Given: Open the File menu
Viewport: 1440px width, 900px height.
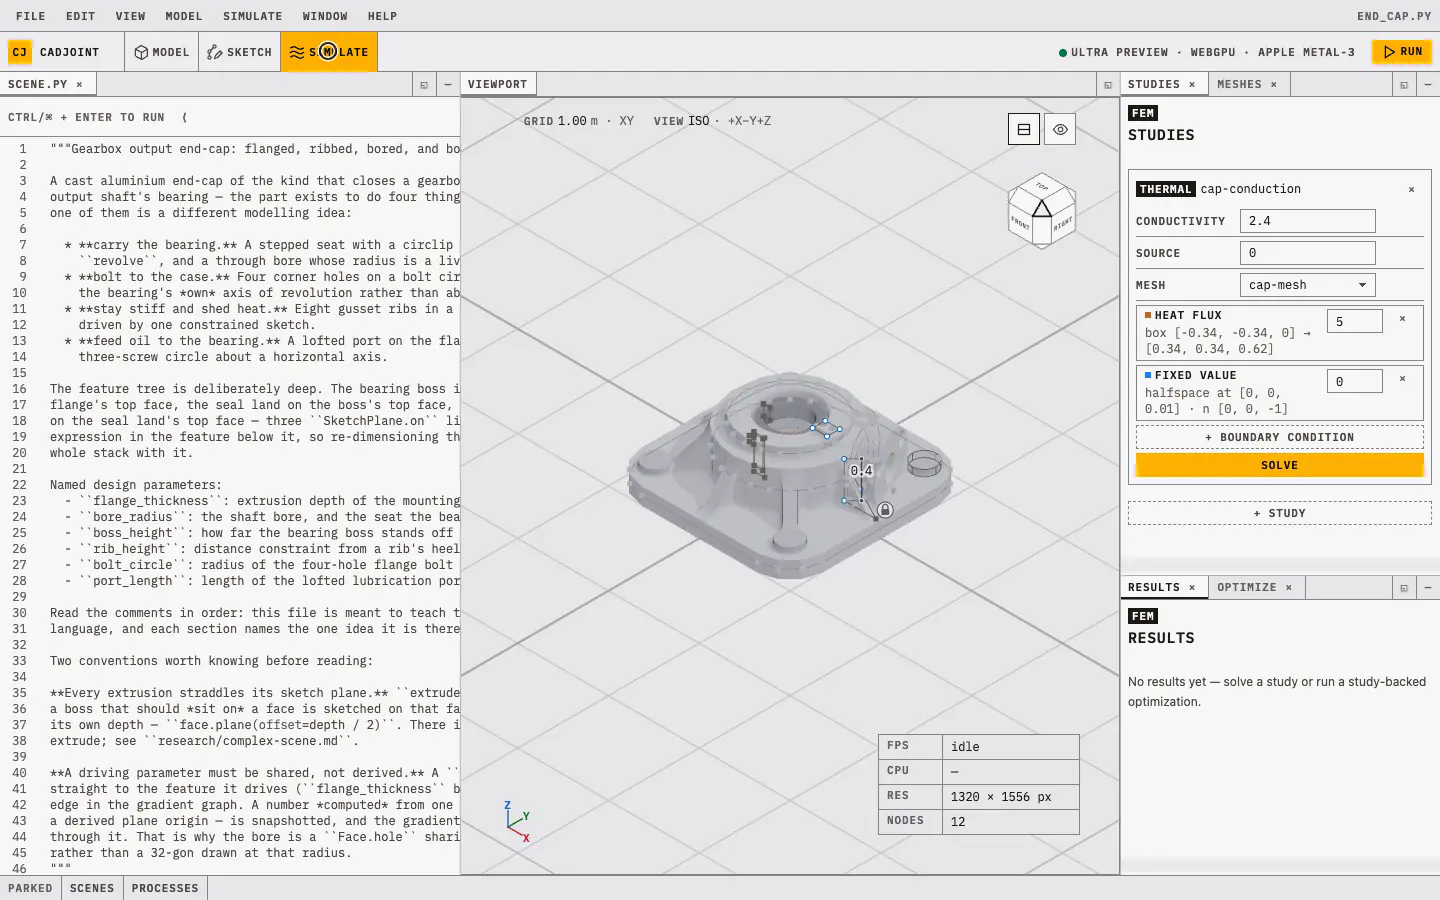Looking at the screenshot, I should coord(31,16).
